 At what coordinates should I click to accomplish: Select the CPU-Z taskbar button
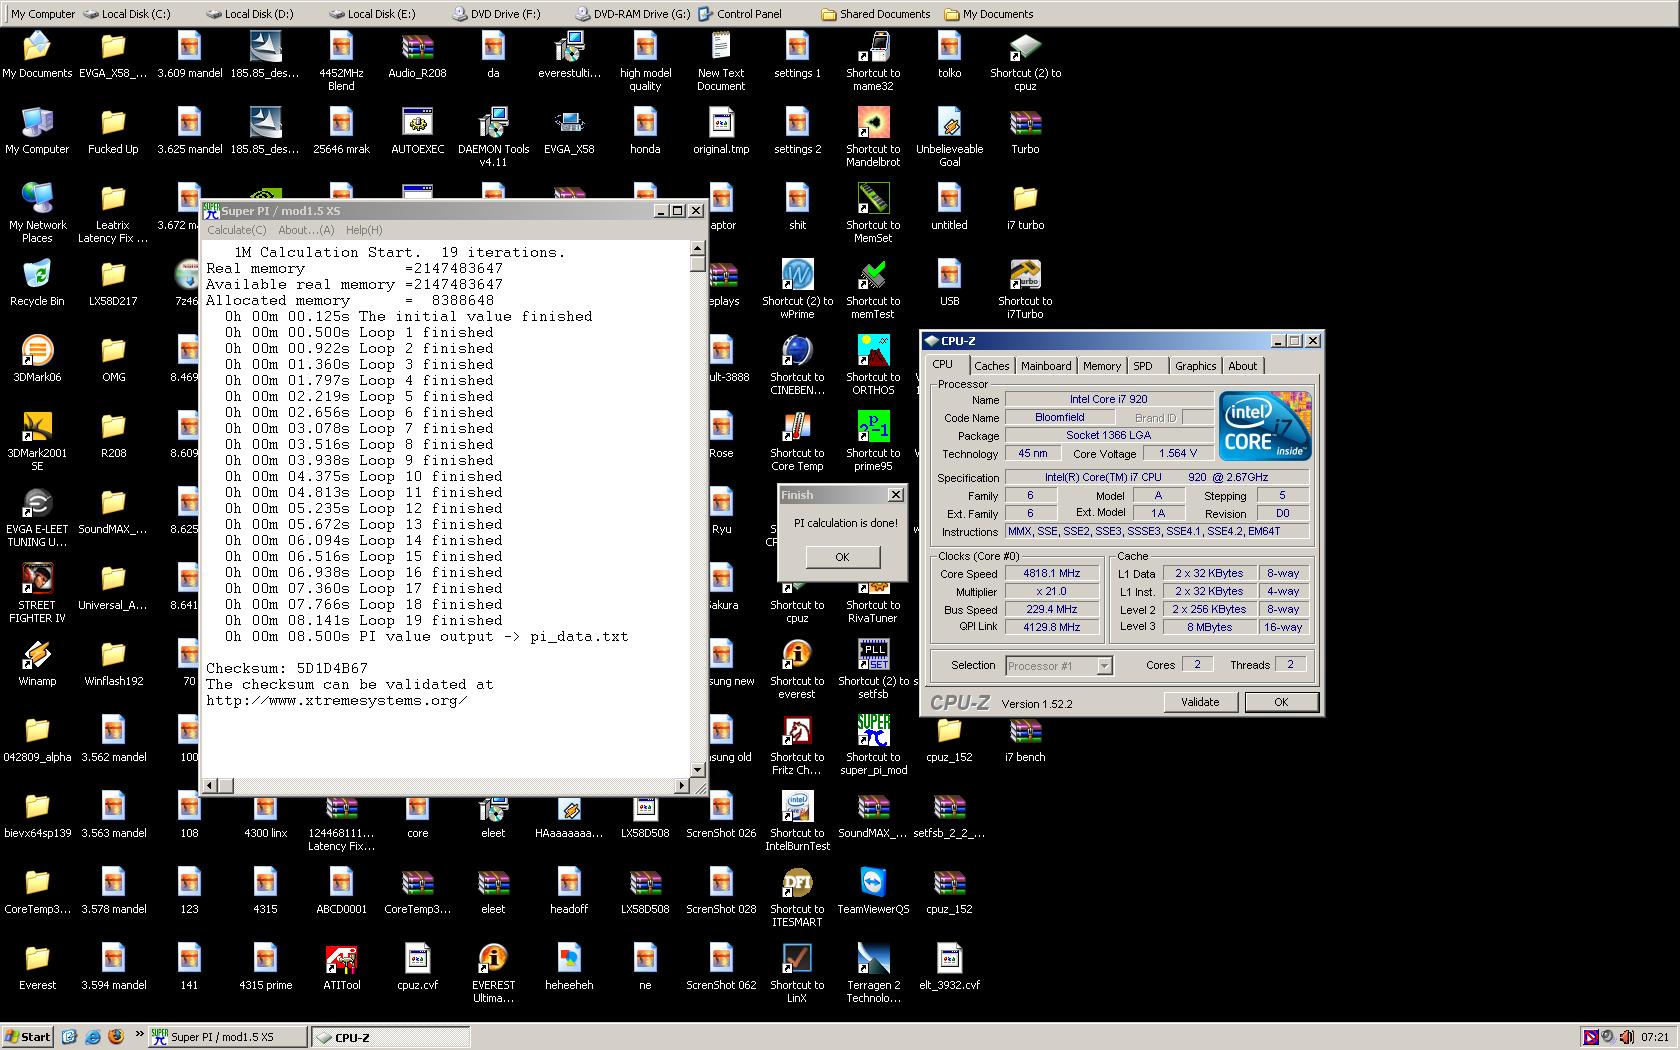click(x=390, y=1037)
